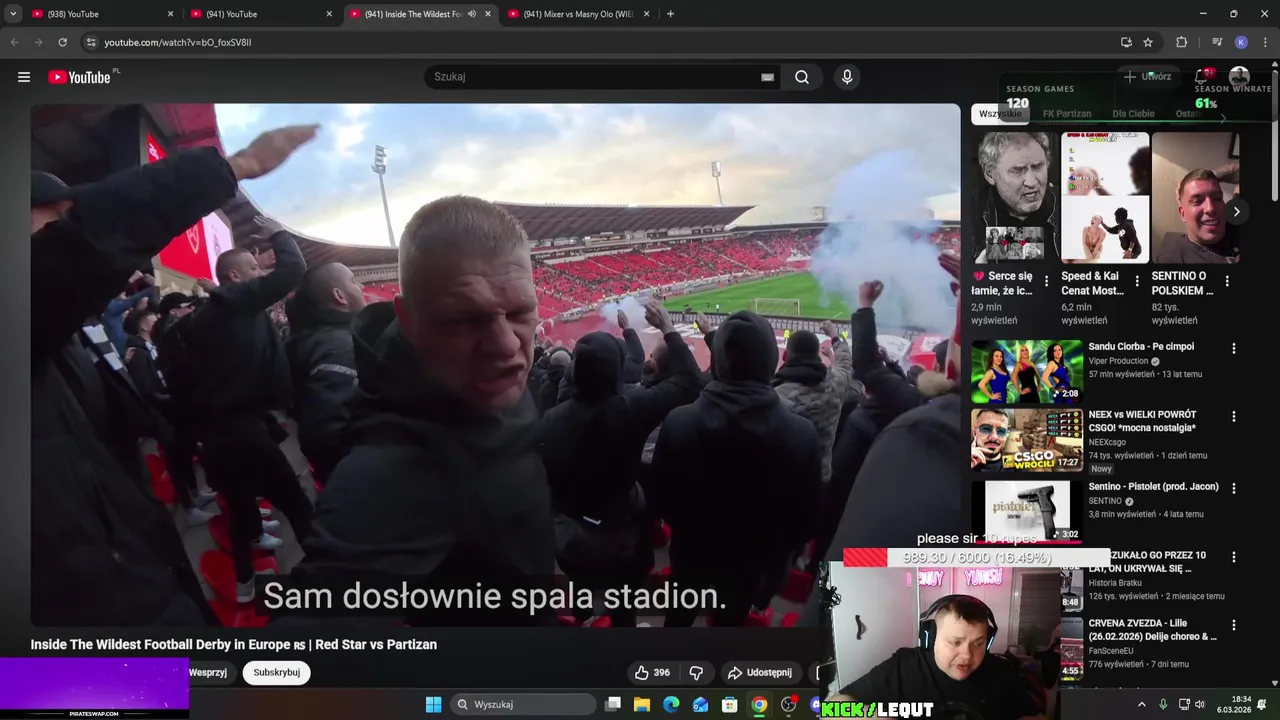
Task: Bookmark this page with the star
Action: [x=1148, y=42]
